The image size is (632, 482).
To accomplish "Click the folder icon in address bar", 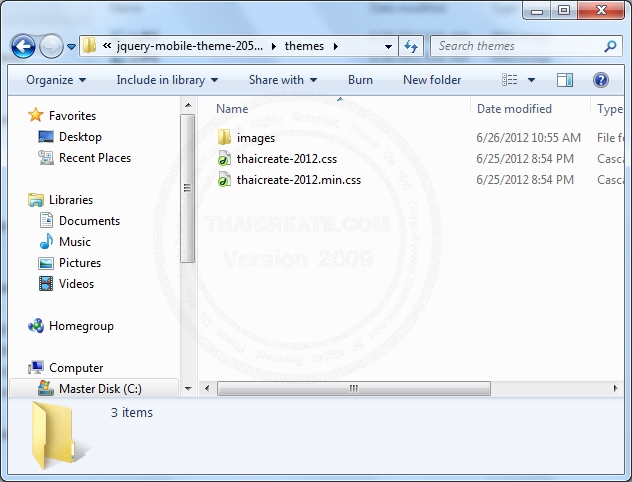I will coord(89,46).
